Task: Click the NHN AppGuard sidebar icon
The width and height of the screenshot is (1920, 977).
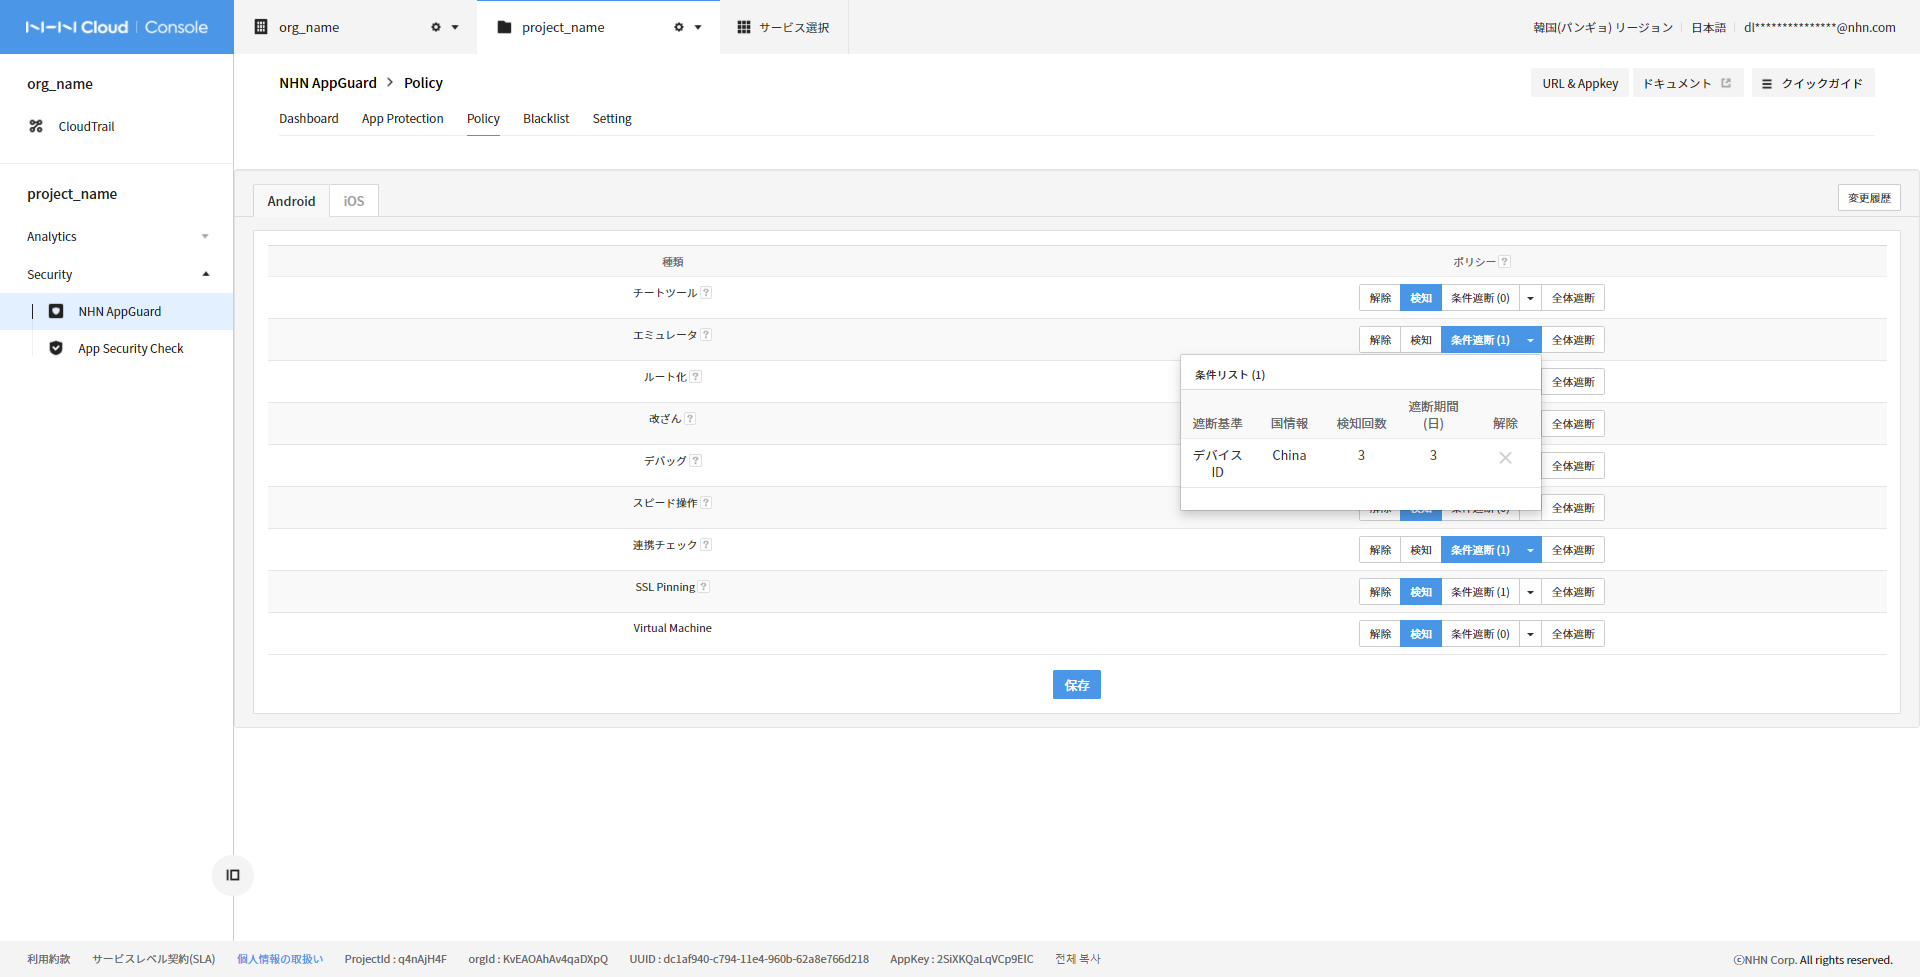Action: coord(56,311)
